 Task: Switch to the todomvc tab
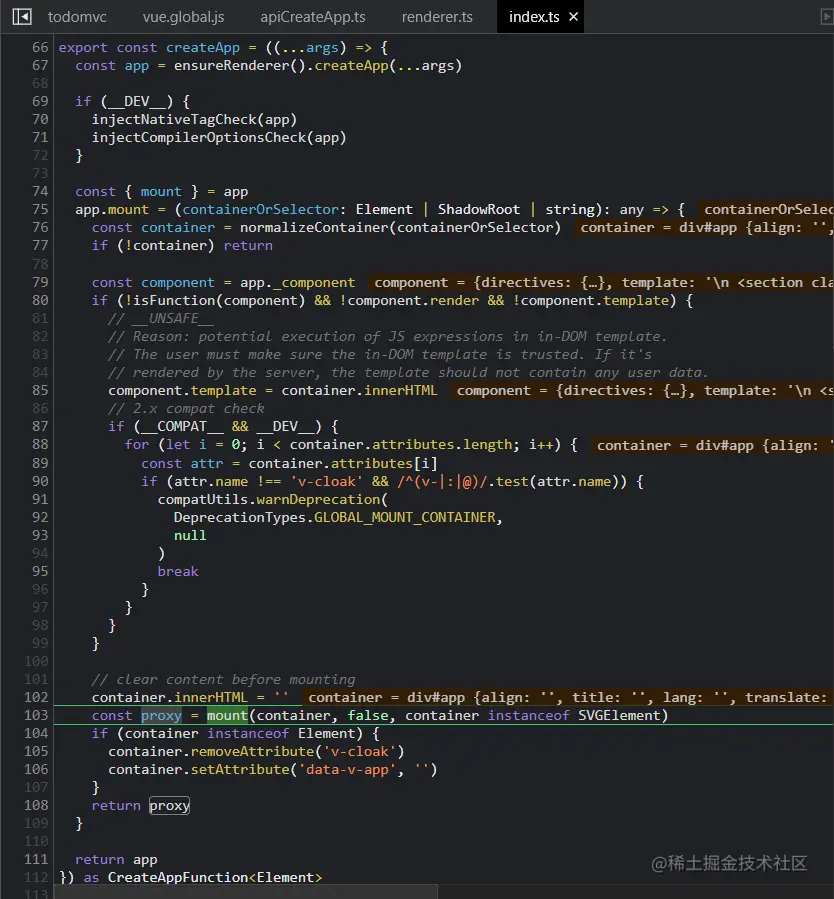point(77,17)
